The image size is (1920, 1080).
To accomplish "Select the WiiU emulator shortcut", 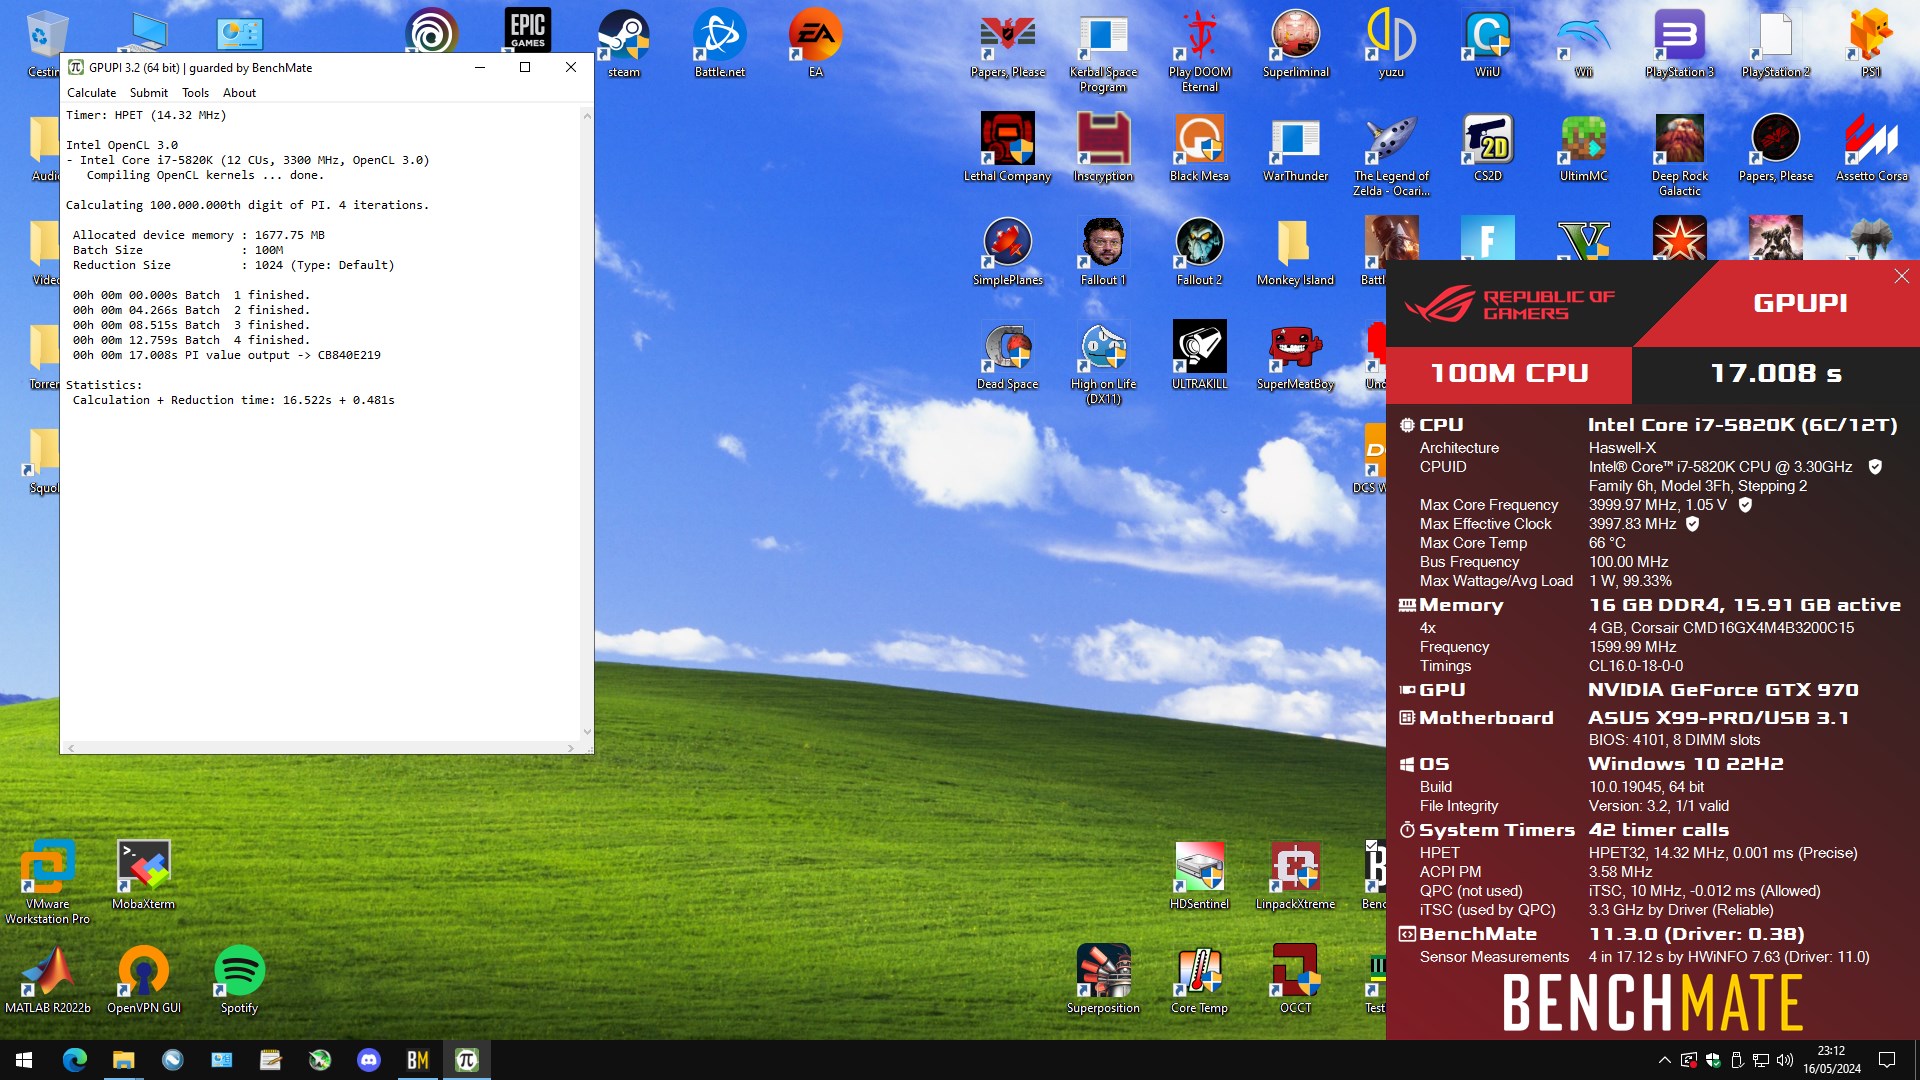I will 1487,45.
